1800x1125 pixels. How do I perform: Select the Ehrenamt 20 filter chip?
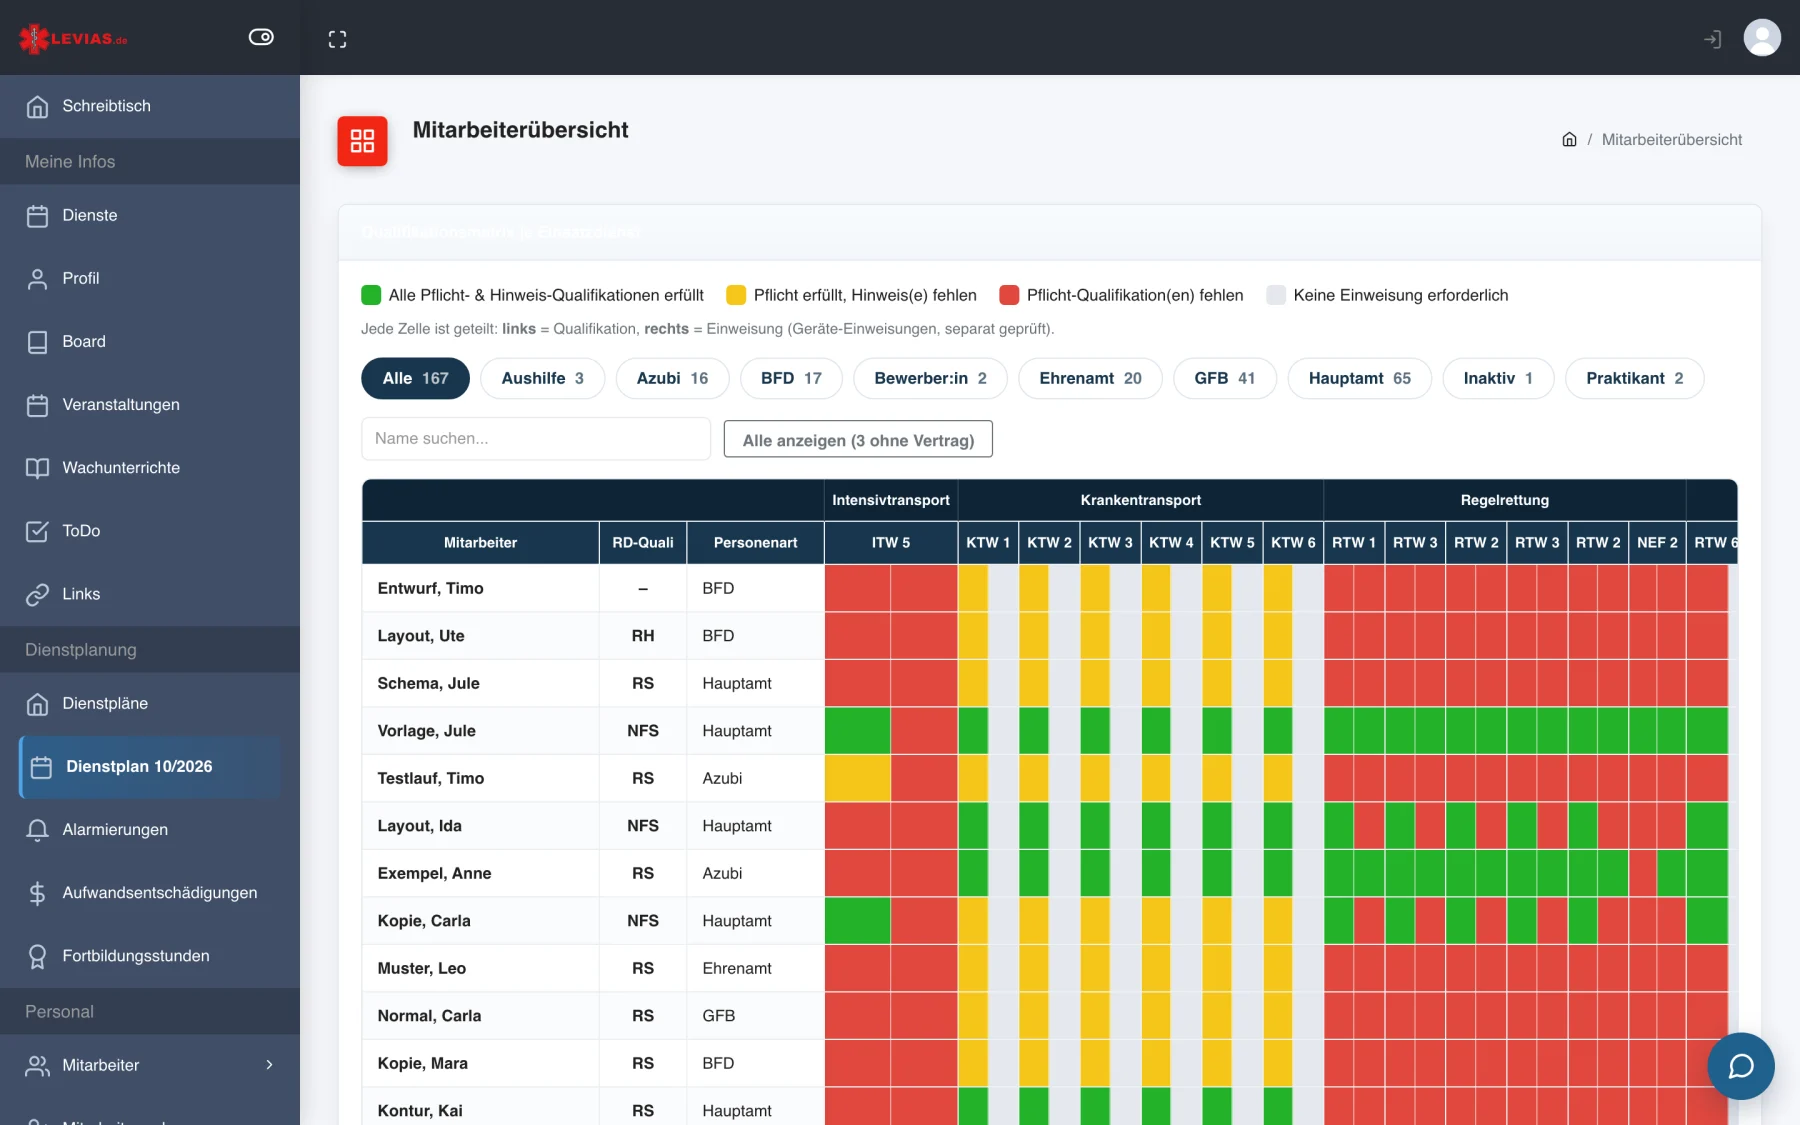(x=1090, y=378)
